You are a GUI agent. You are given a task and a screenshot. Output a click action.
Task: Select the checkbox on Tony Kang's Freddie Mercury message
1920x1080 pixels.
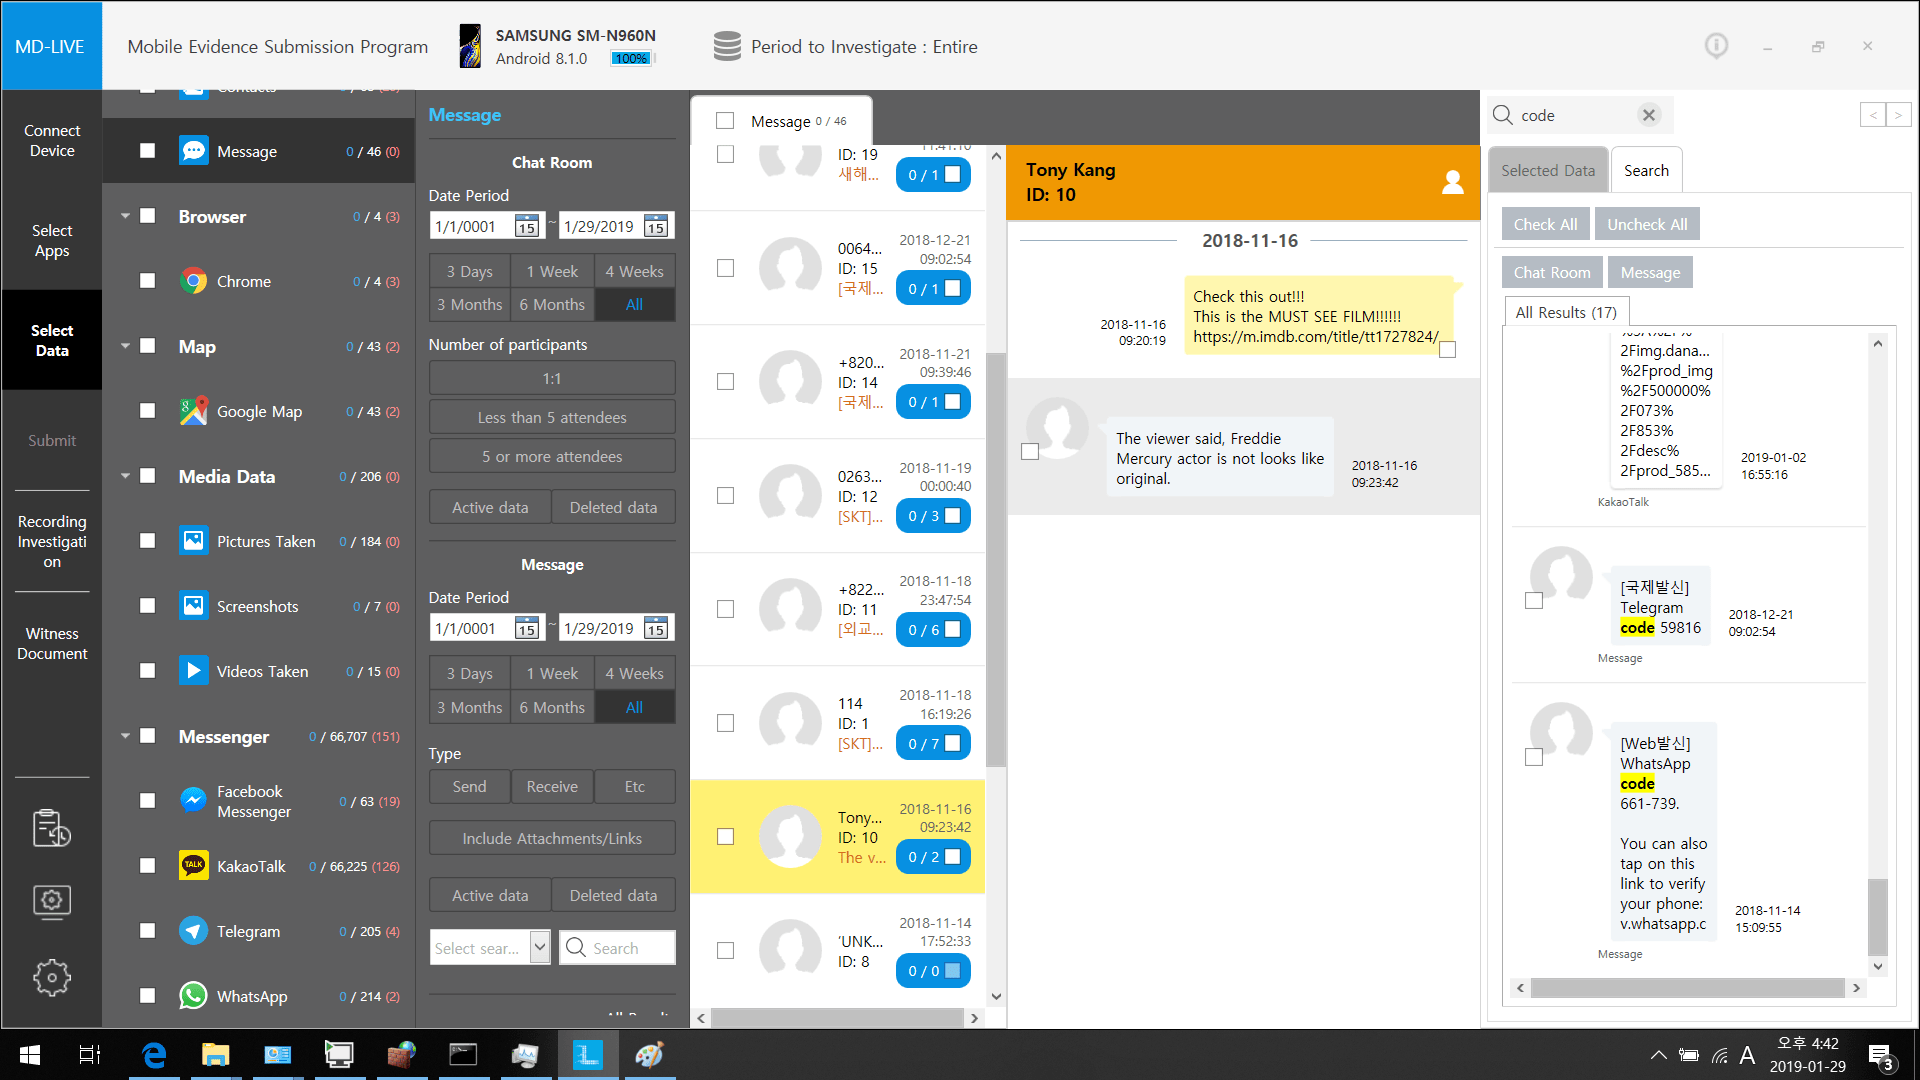pyautogui.click(x=1029, y=451)
